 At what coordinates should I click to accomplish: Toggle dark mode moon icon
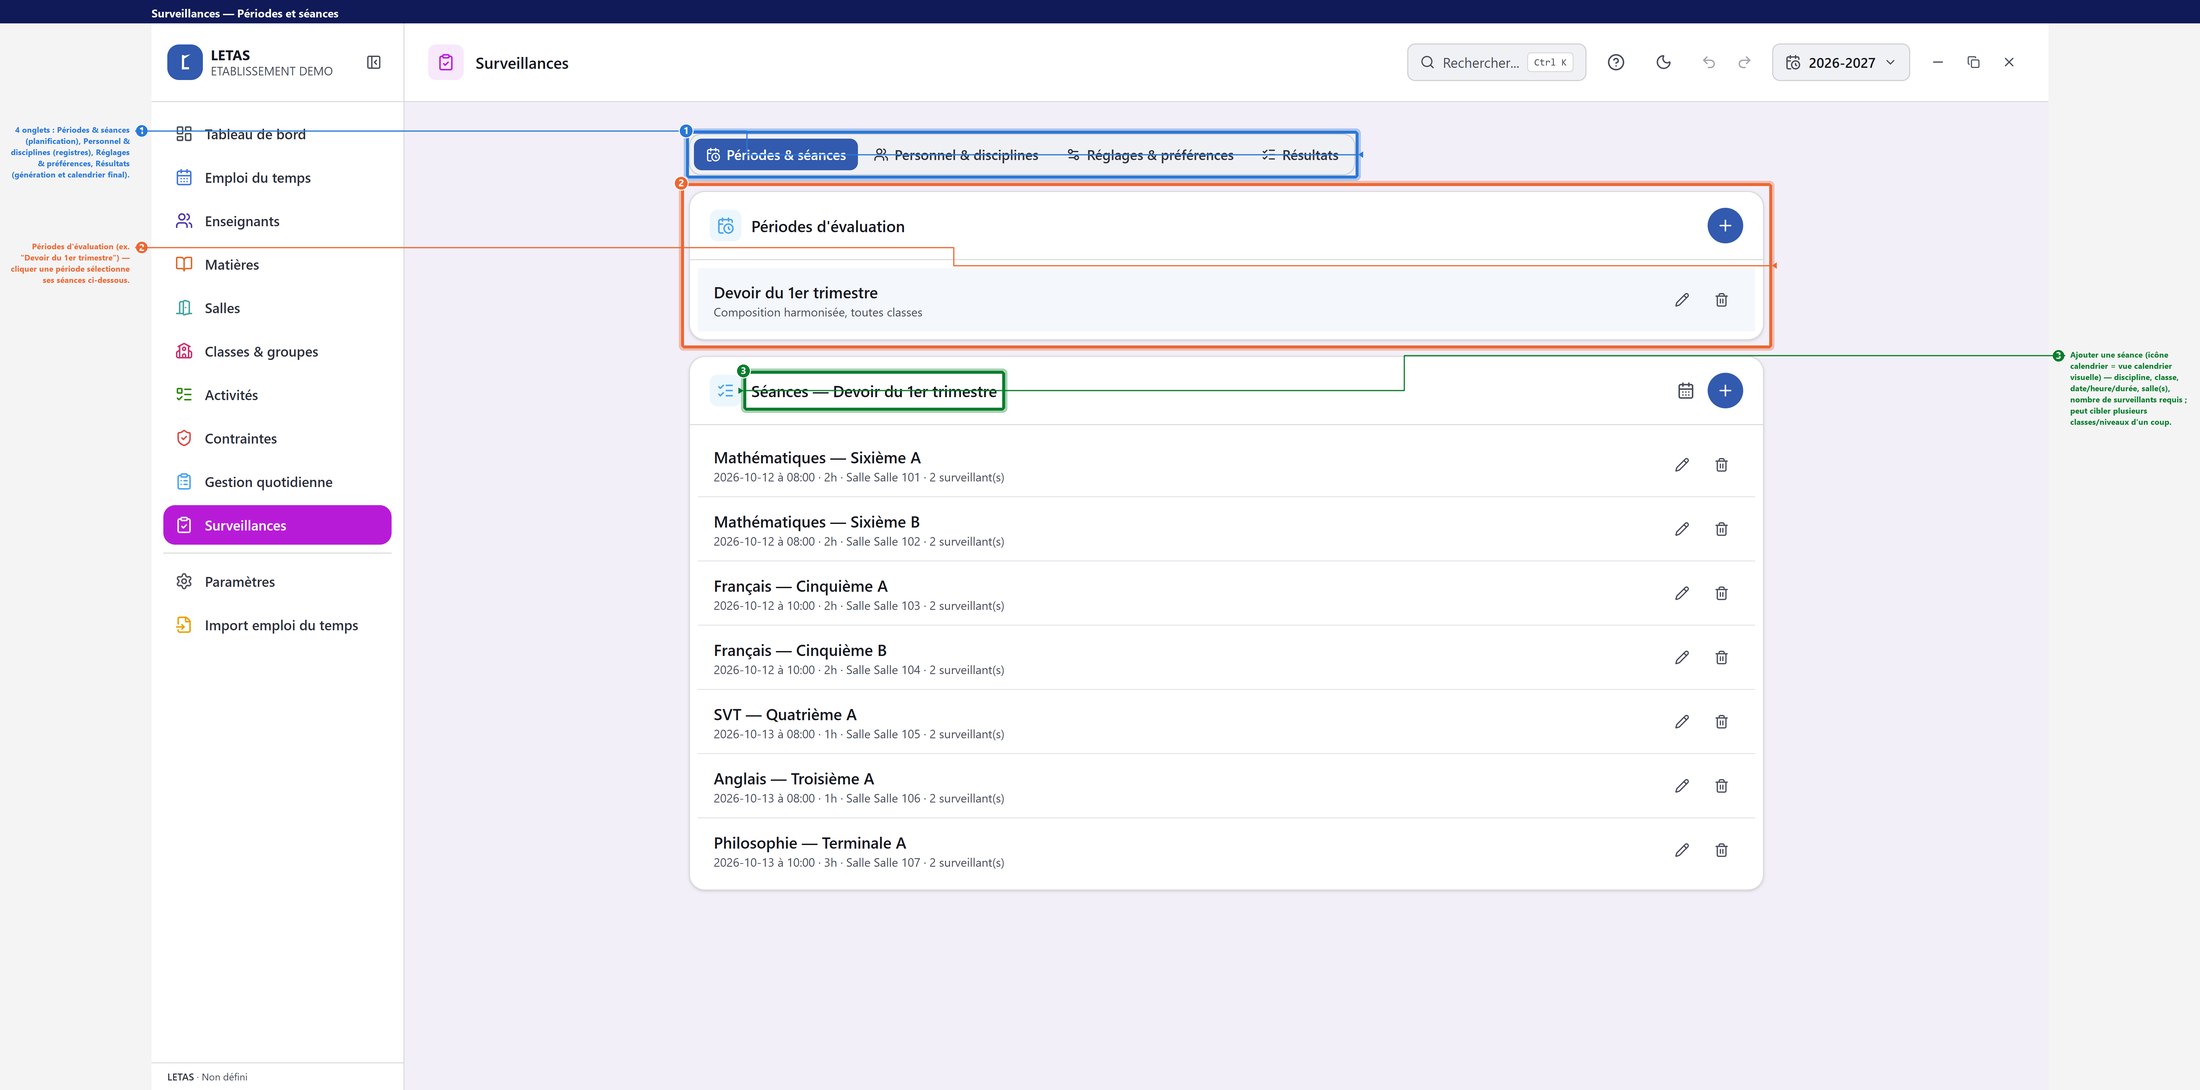[x=1663, y=62]
